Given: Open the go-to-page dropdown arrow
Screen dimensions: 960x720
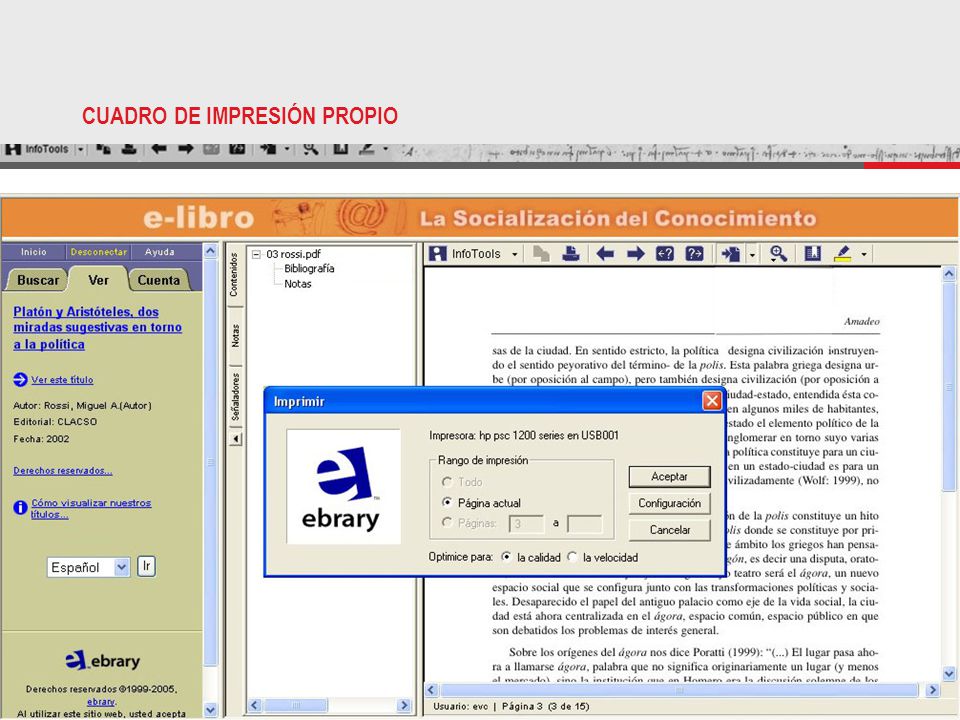Looking at the screenshot, I should pyautogui.click(x=752, y=254).
